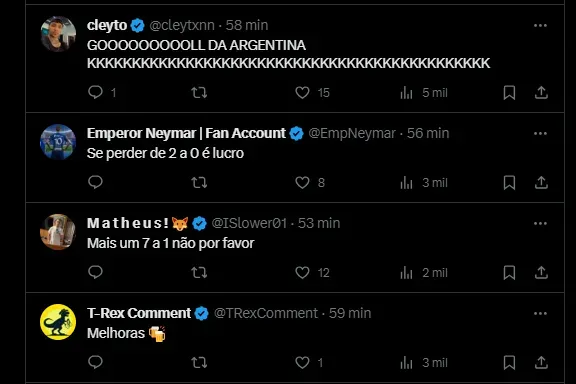The image size is (576, 384).
Task: Reply to Emperor Neymar's tweet
Action: [x=96, y=182]
